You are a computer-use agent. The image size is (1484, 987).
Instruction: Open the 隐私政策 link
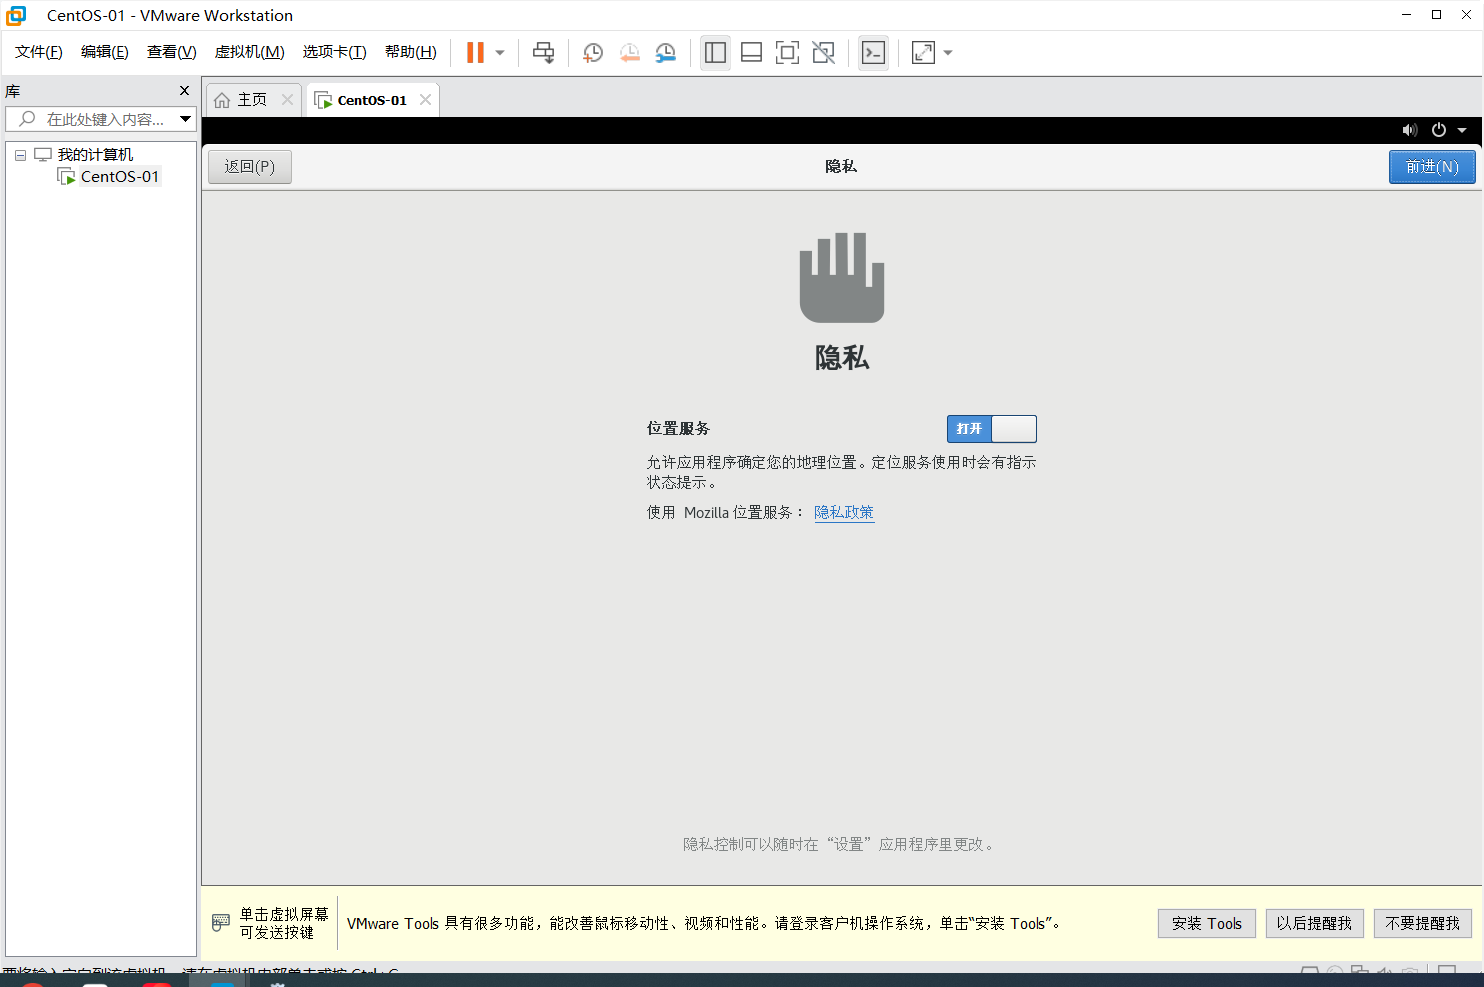tap(843, 512)
